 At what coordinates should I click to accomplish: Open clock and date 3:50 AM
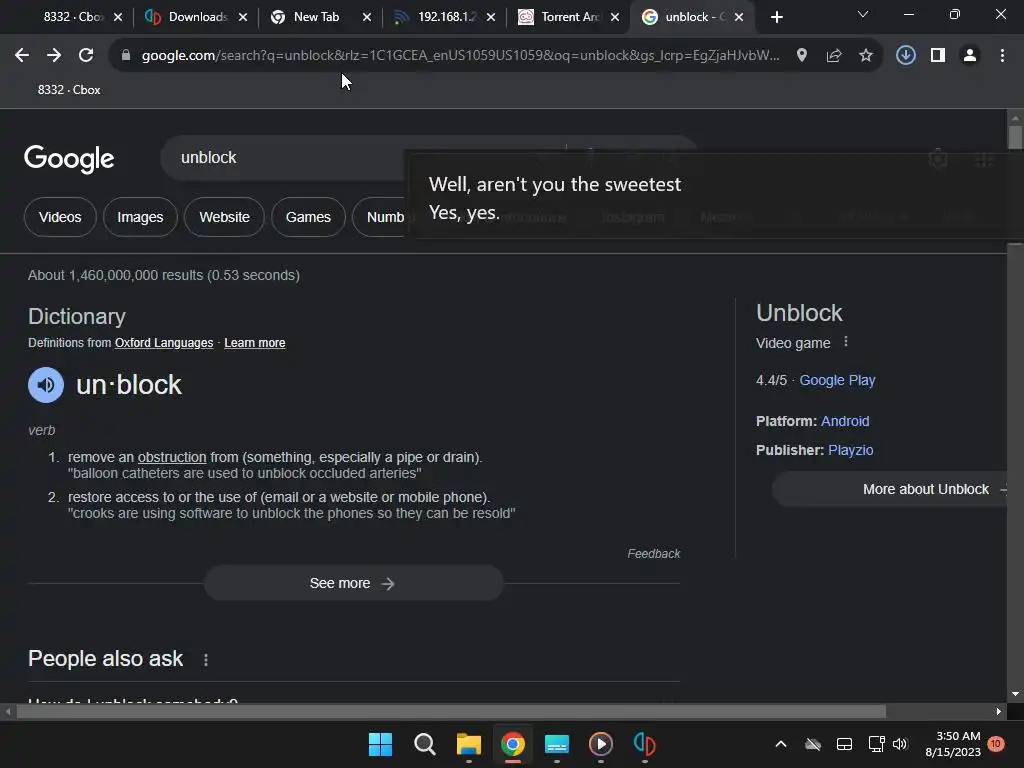click(953, 744)
